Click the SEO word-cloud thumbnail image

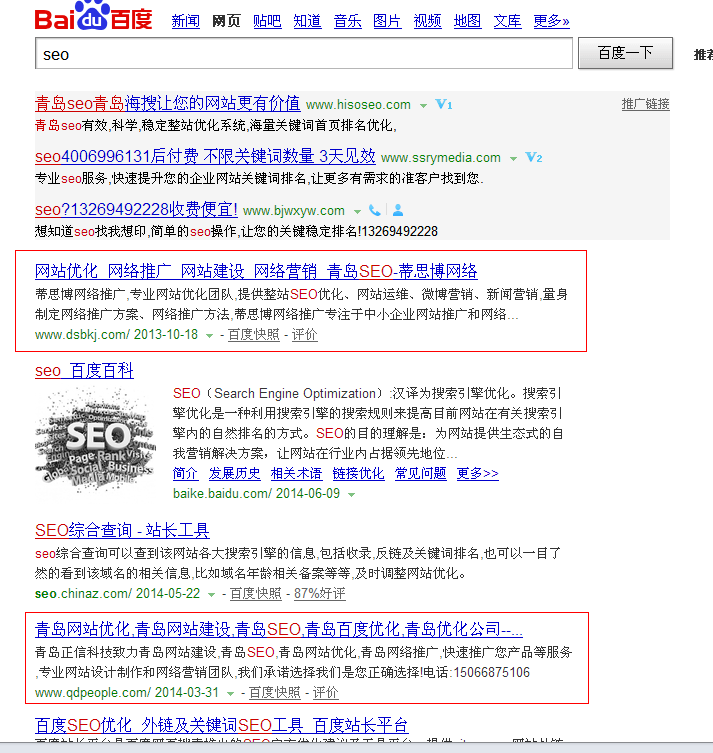pos(96,439)
